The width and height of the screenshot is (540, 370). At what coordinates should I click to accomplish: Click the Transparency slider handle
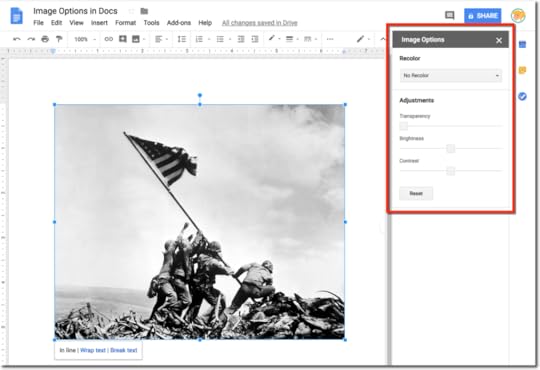point(404,126)
